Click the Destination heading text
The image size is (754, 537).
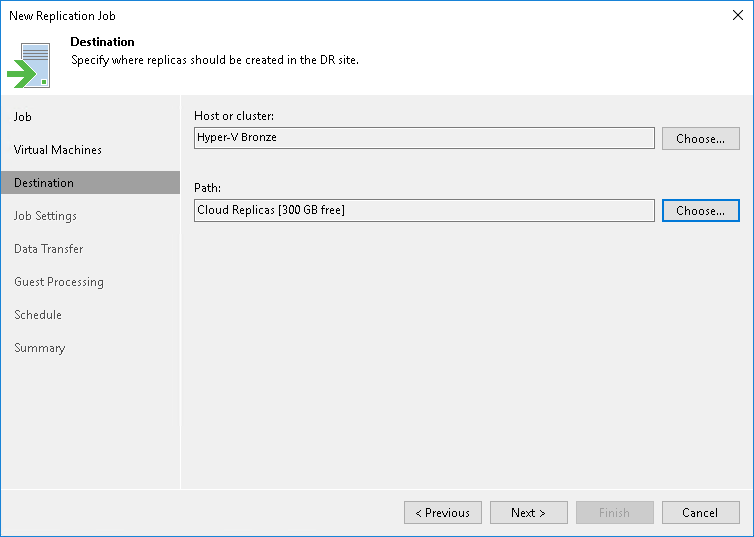coord(102,42)
